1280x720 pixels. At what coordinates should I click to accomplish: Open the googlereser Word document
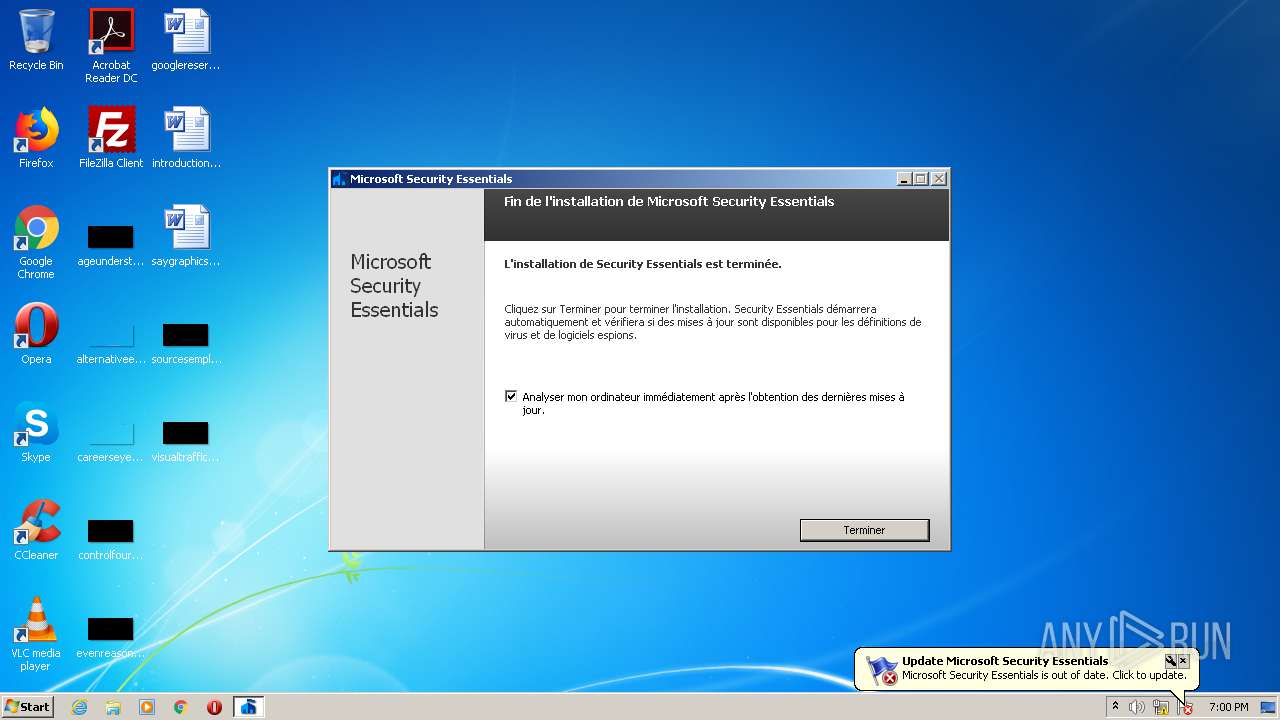coord(186,40)
